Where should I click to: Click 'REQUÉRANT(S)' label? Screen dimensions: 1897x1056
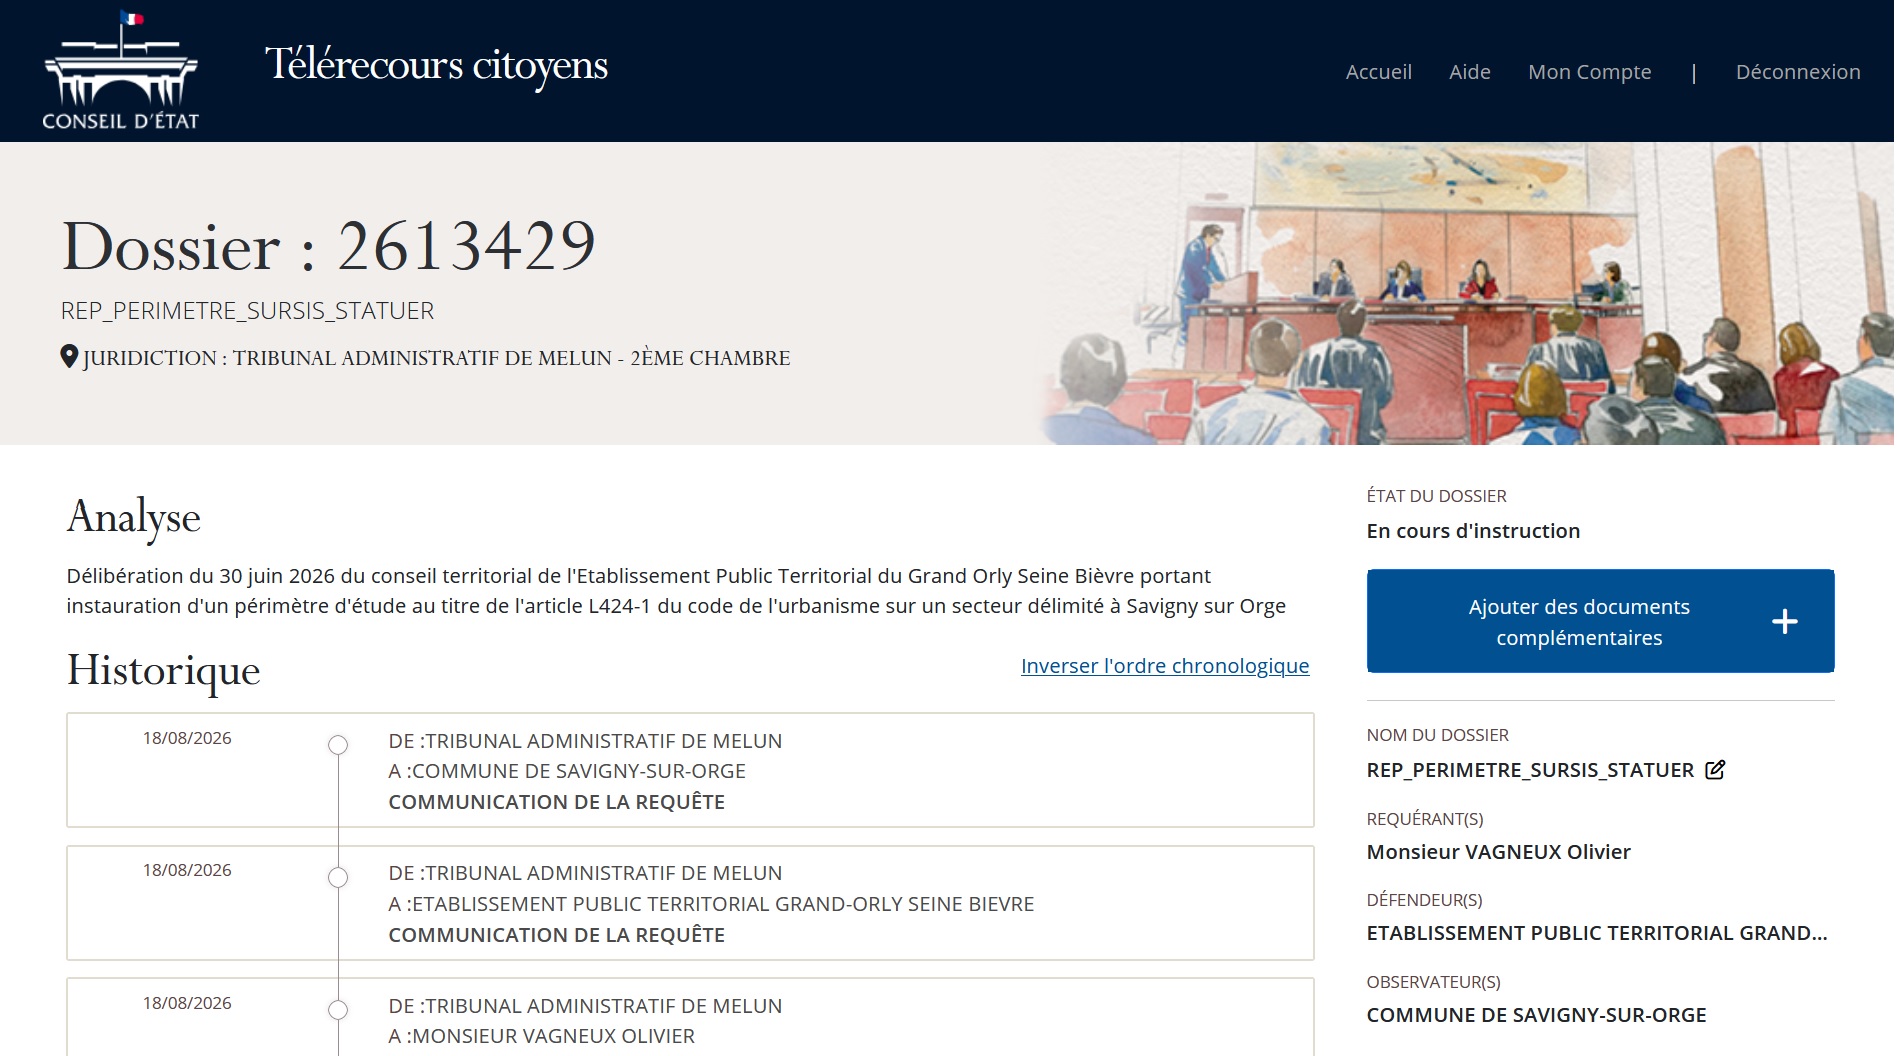(x=1425, y=819)
